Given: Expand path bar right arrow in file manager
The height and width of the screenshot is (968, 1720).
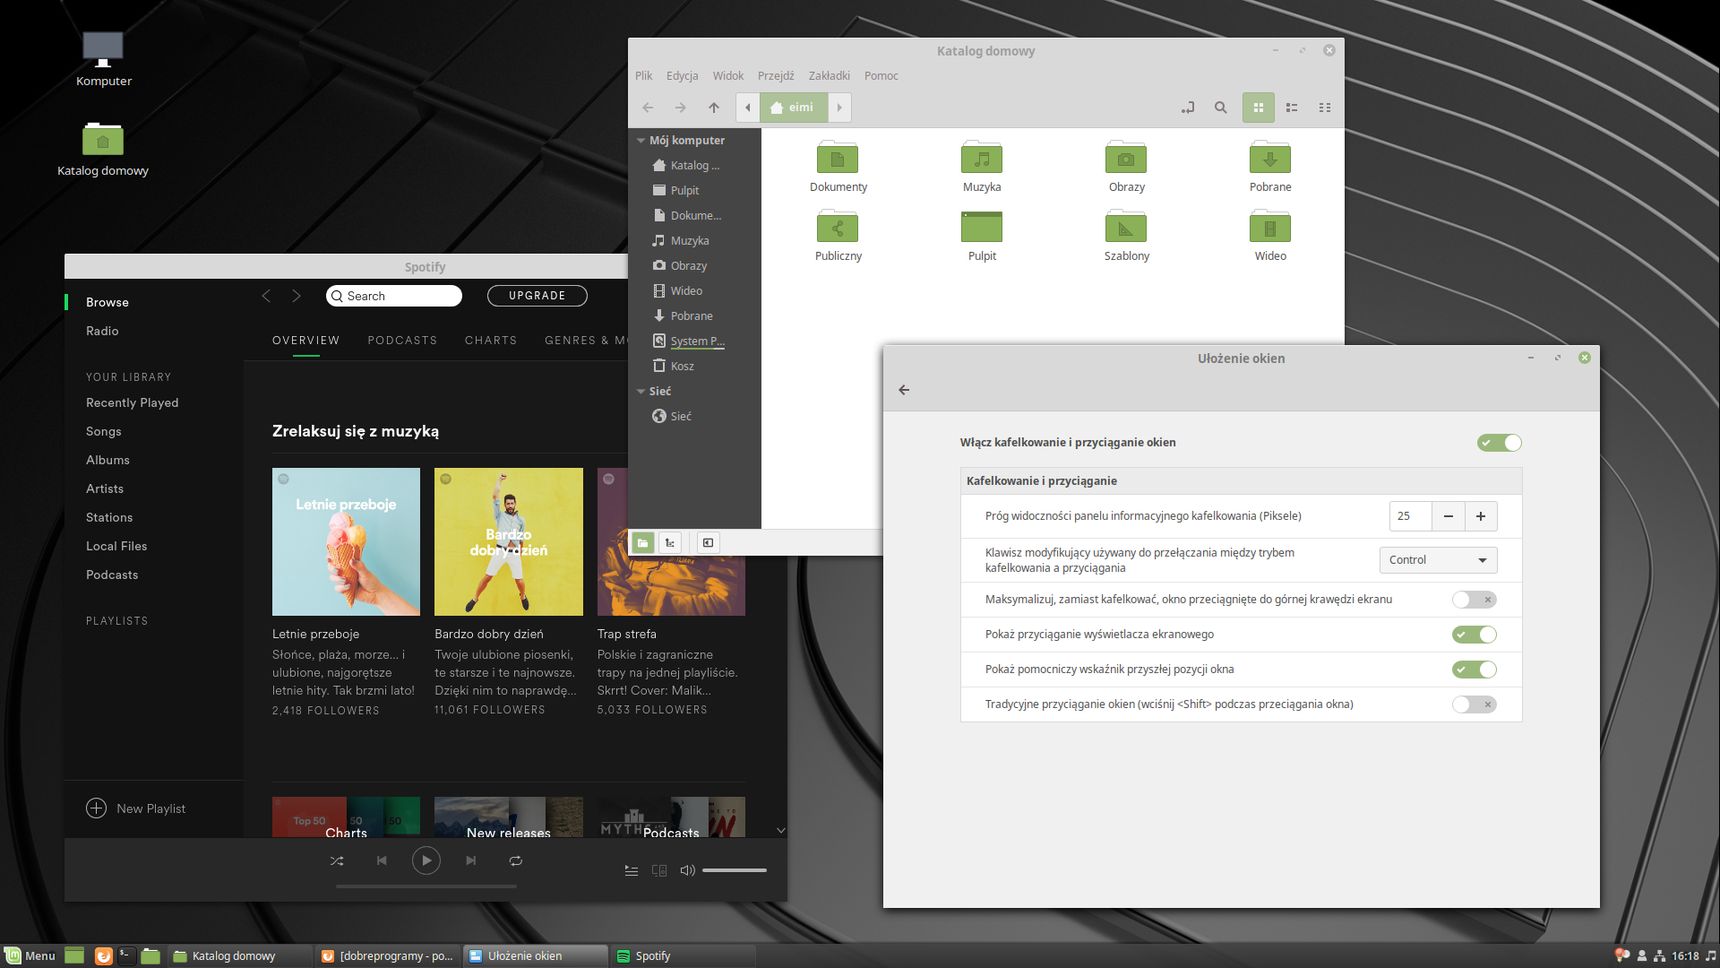Looking at the screenshot, I should (x=839, y=107).
